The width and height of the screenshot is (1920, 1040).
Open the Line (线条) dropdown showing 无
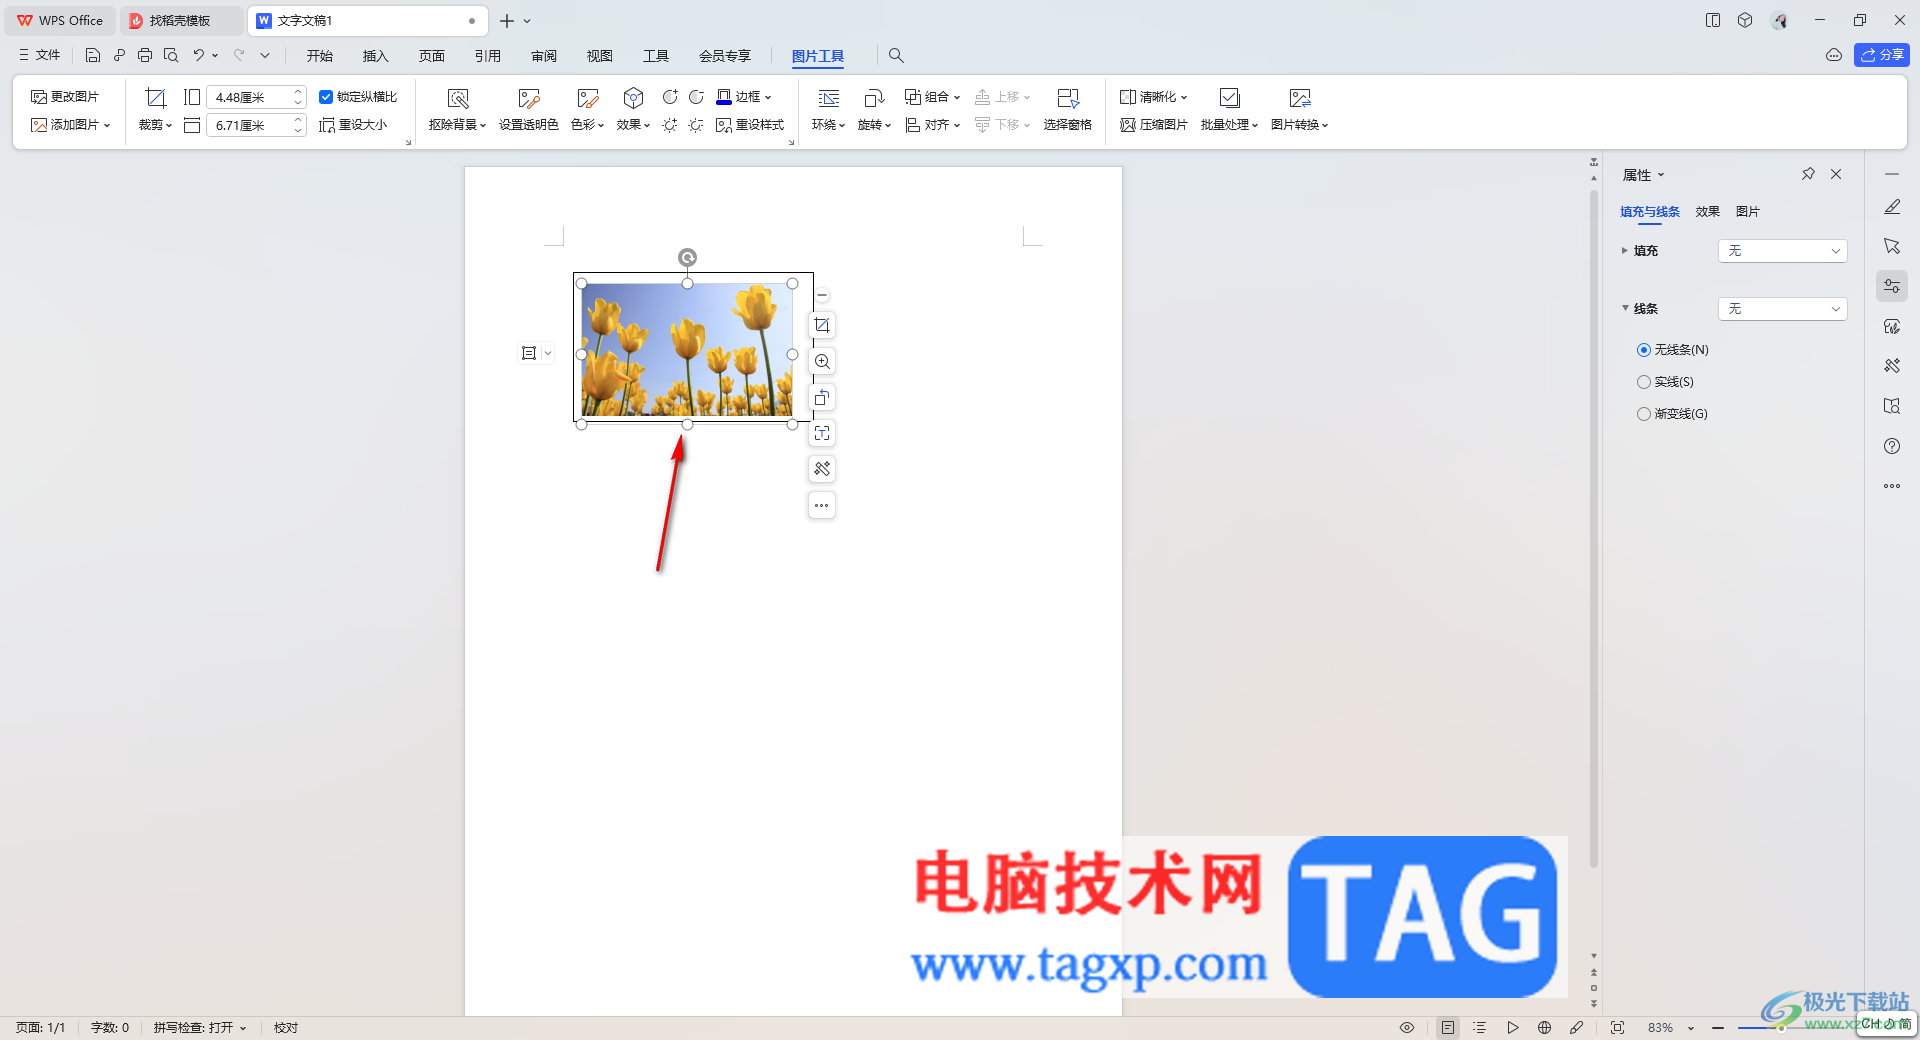(1782, 309)
